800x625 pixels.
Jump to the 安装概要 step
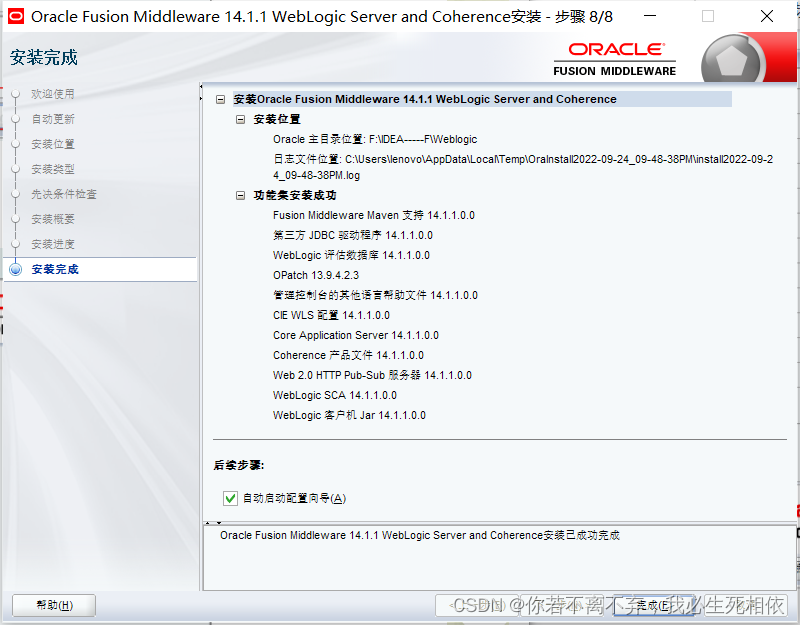[53, 219]
